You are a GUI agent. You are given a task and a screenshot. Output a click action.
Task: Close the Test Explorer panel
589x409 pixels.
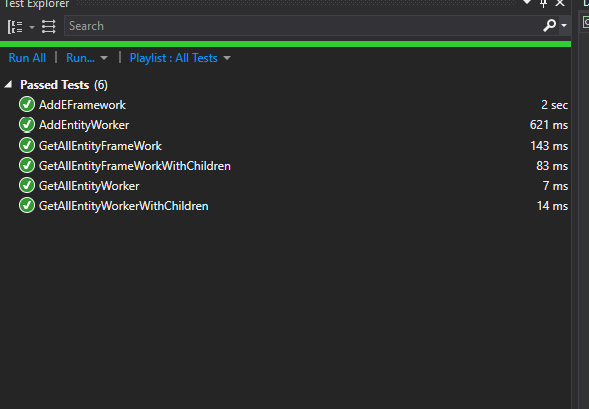[x=560, y=3]
